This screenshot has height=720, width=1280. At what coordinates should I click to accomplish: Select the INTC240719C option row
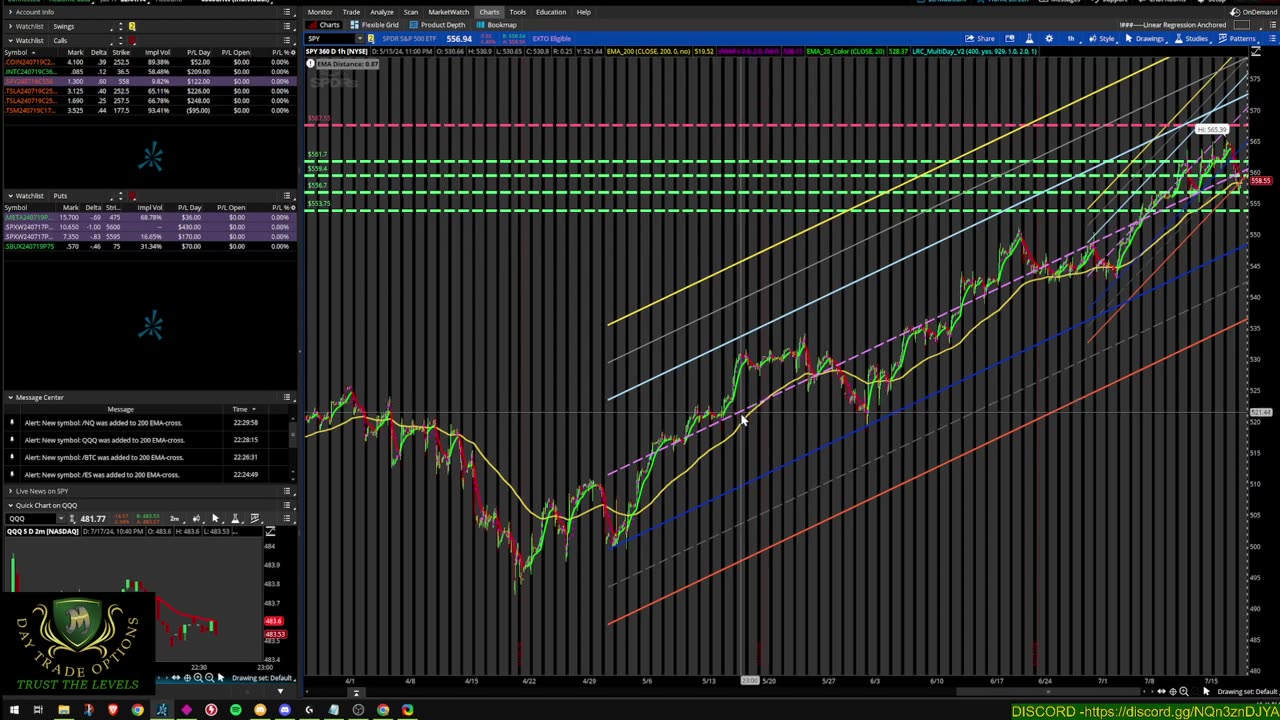coord(148,72)
